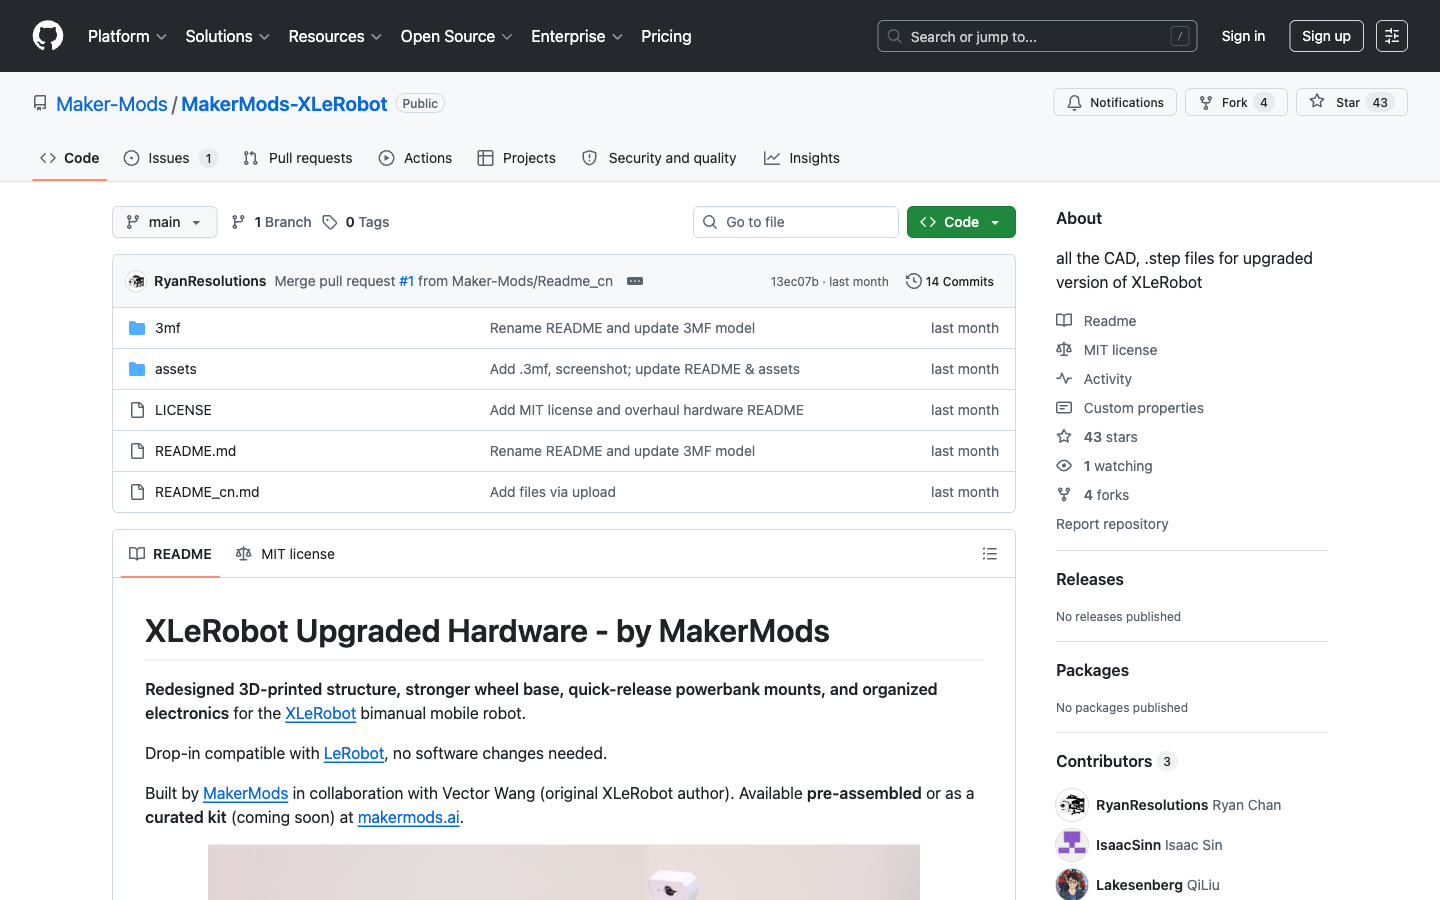Screen dimensions: 1440x900
Task: Open the Insights tab
Action: coord(802,158)
